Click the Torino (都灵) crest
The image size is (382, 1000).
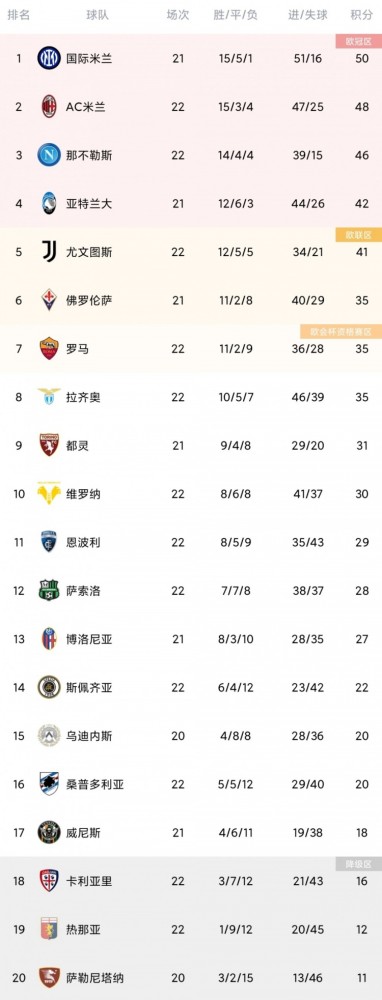(x=49, y=445)
